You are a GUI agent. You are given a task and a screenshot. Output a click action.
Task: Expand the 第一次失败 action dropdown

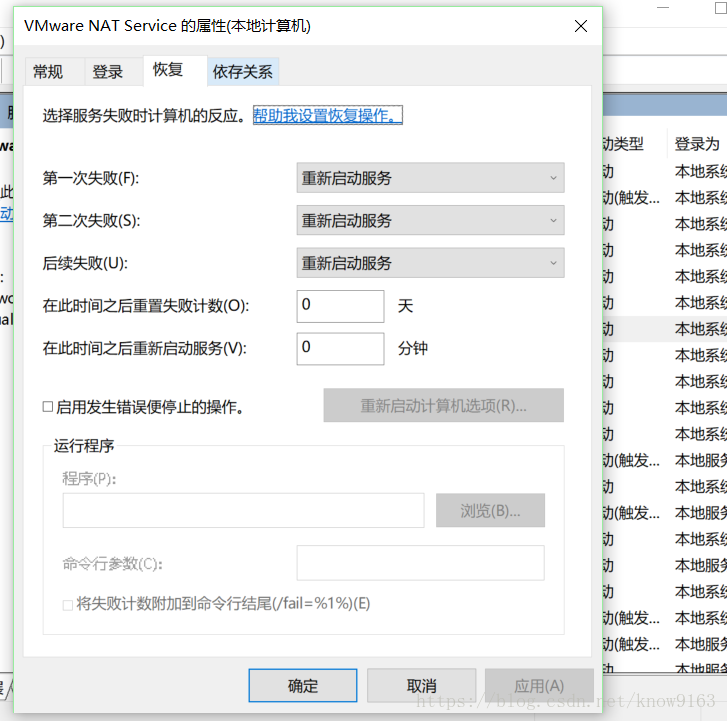point(430,178)
